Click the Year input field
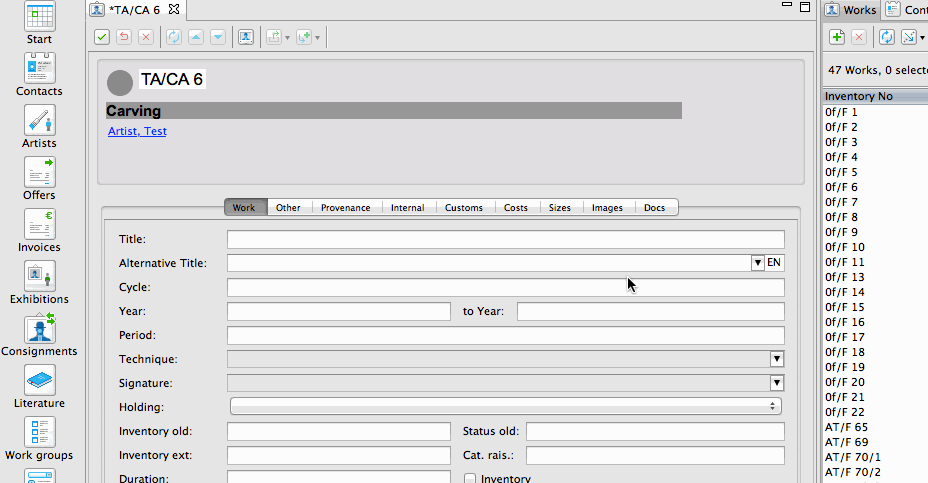Screen dimensions: 928x483 339,311
